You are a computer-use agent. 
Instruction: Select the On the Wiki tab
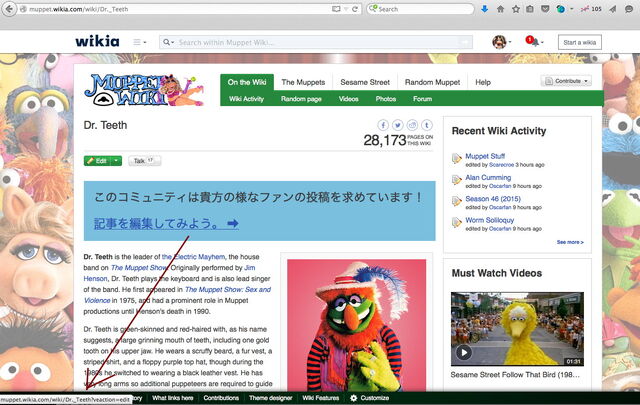pyautogui.click(x=247, y=82)
